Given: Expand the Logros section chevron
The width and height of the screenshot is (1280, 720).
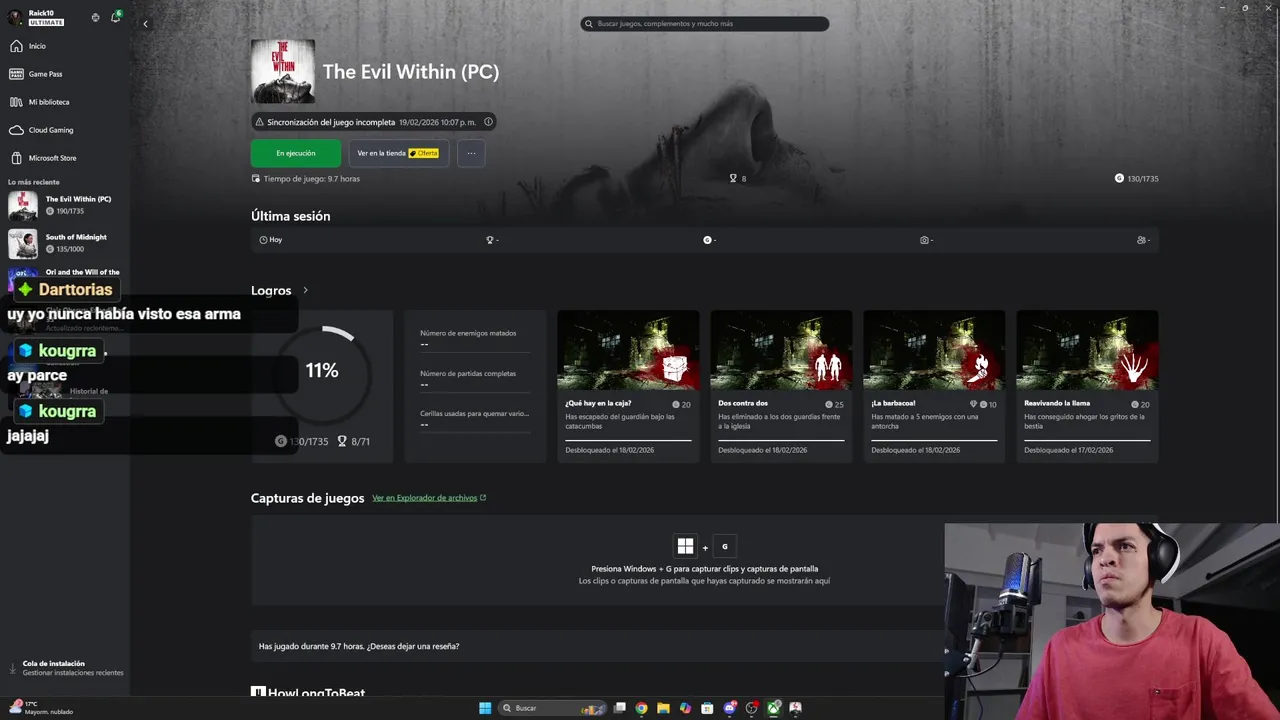Looking at the screenshot, I should click(305, 290).
